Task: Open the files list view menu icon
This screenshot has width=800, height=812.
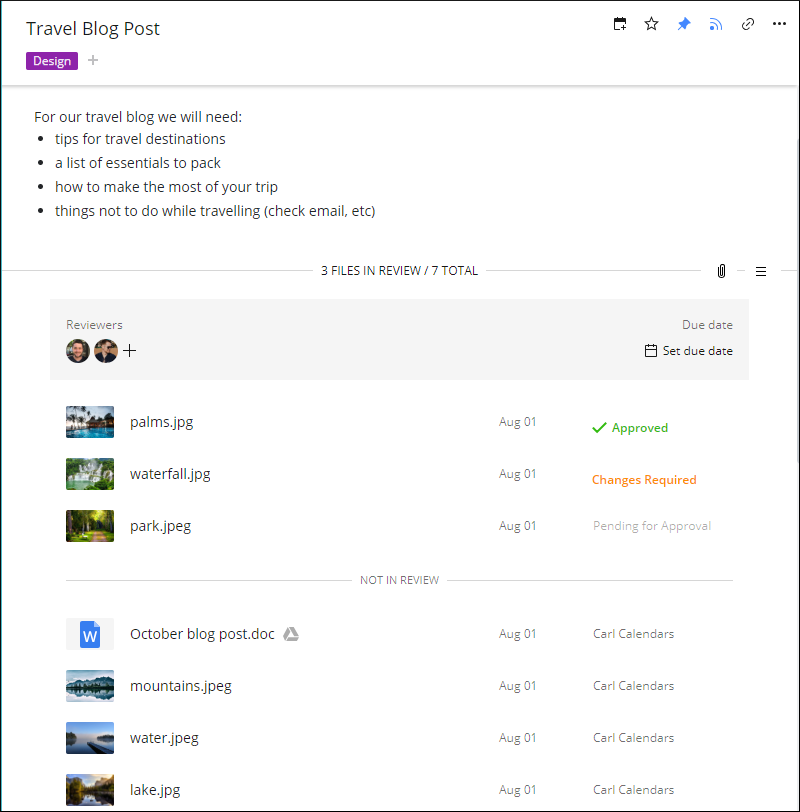Action: point(761,271)
